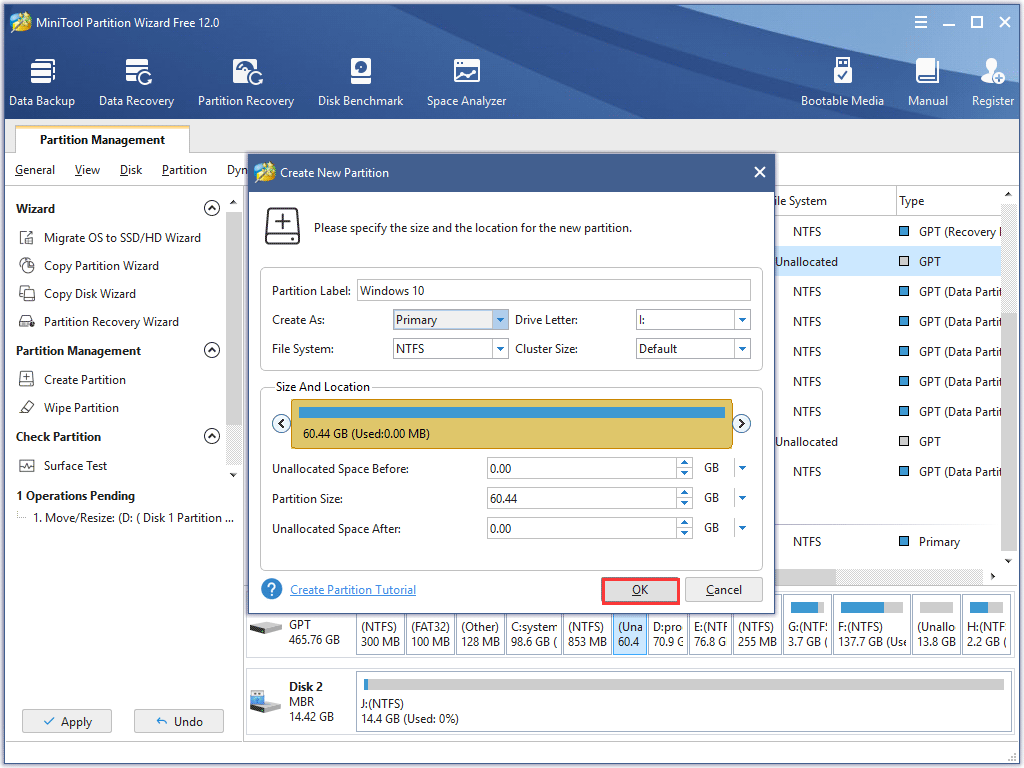The image size is (1024, 768).
Task: Collapse the Wizard section
Action: pos(212,208)
